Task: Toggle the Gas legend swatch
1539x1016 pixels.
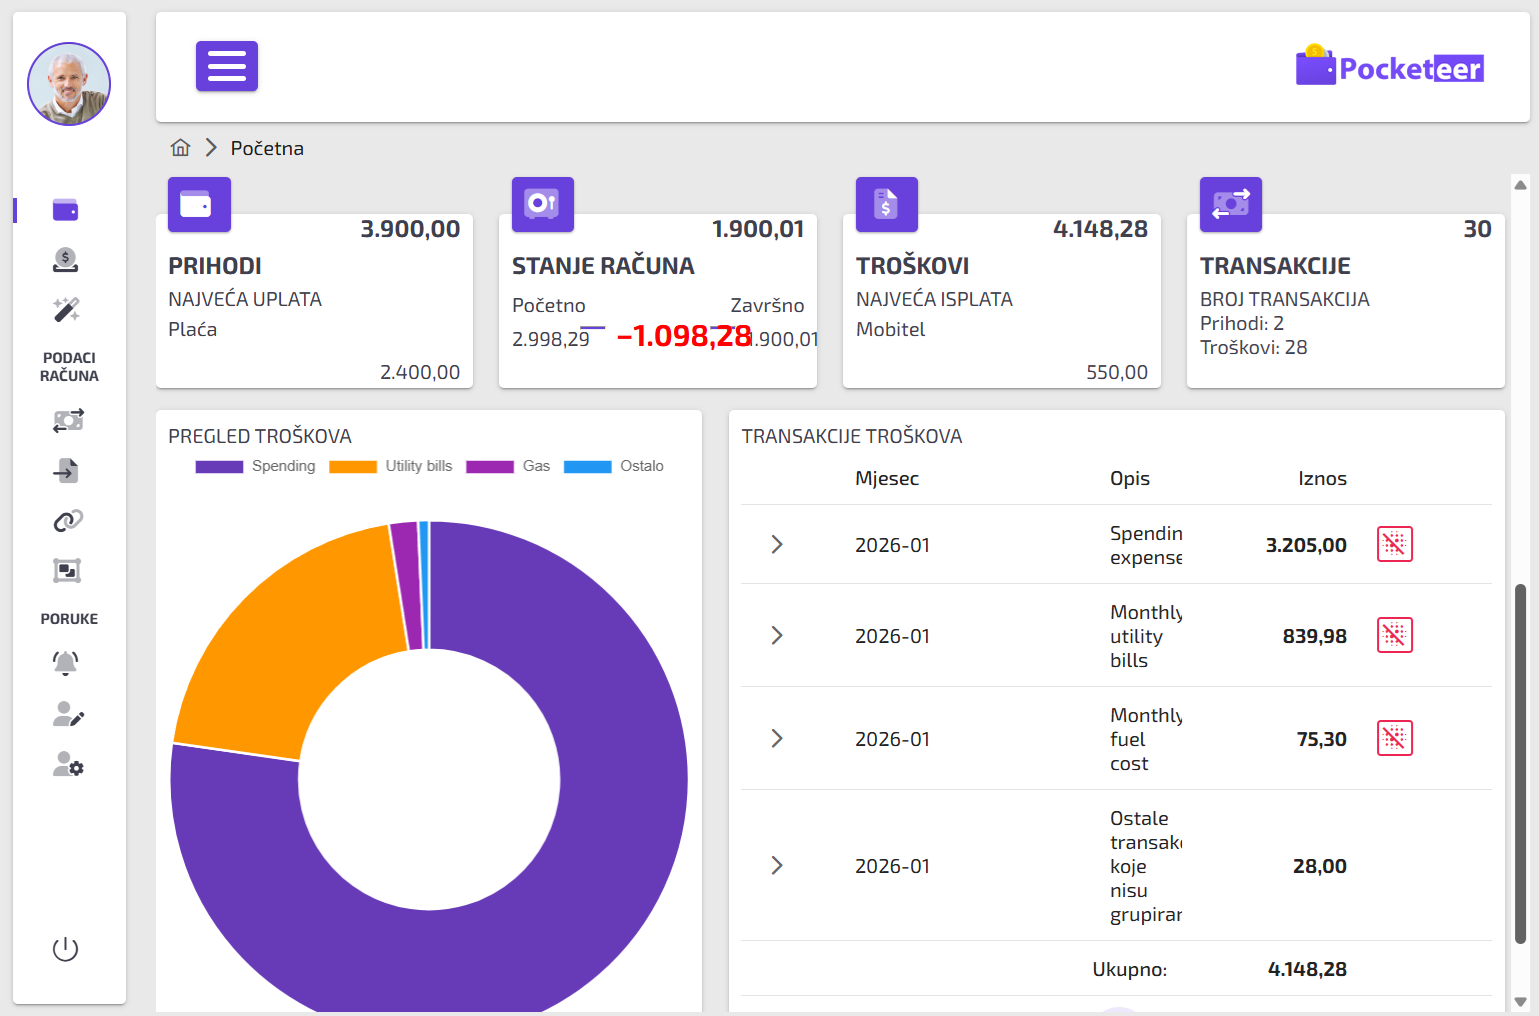Action: pyautogui.click(x=490, y=466)
